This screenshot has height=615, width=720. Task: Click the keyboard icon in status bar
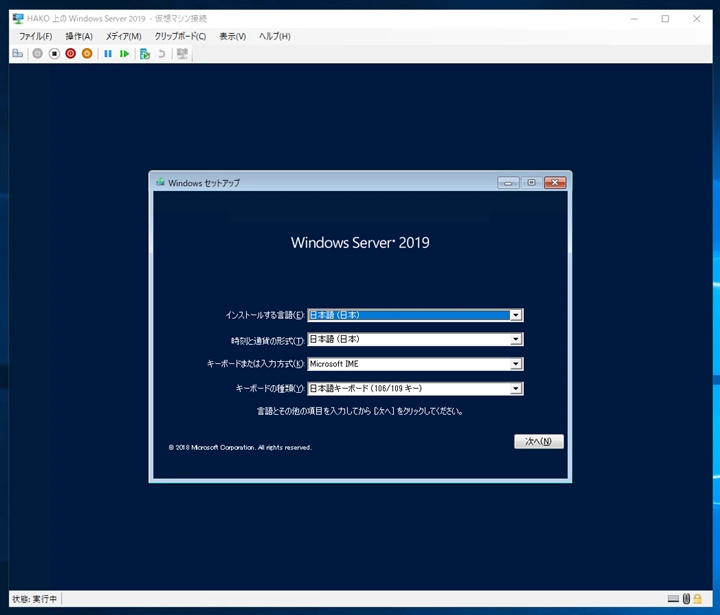click(673, 598)
